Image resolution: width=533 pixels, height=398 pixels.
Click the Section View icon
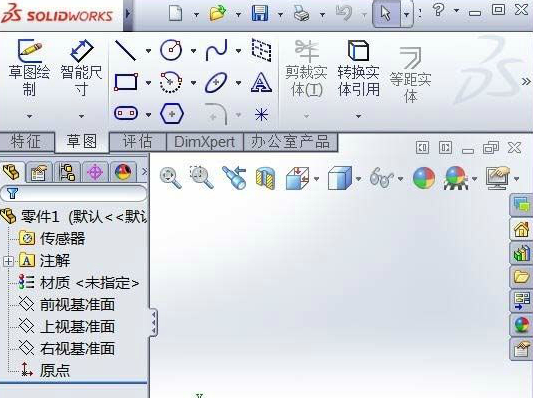click(x=265, y=178)
